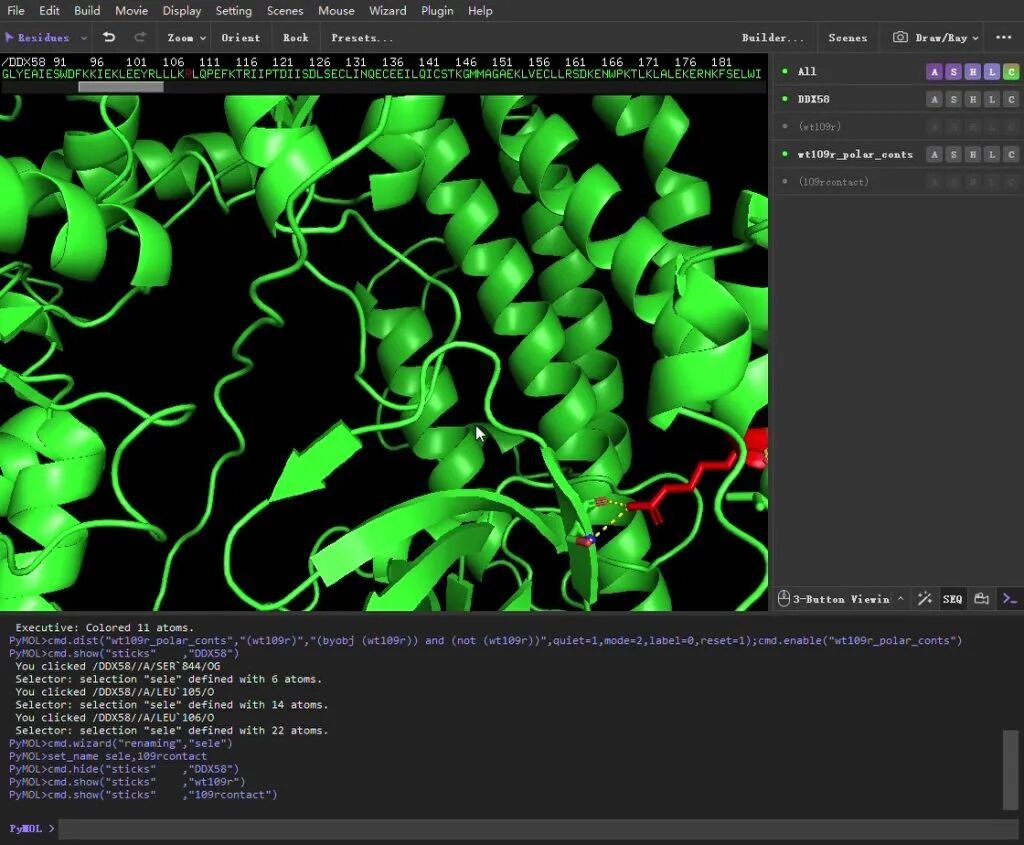Viewport: 1024px width, 845px height.
Task: Toggle the command line prompt icon
Action: point(1010,599)
